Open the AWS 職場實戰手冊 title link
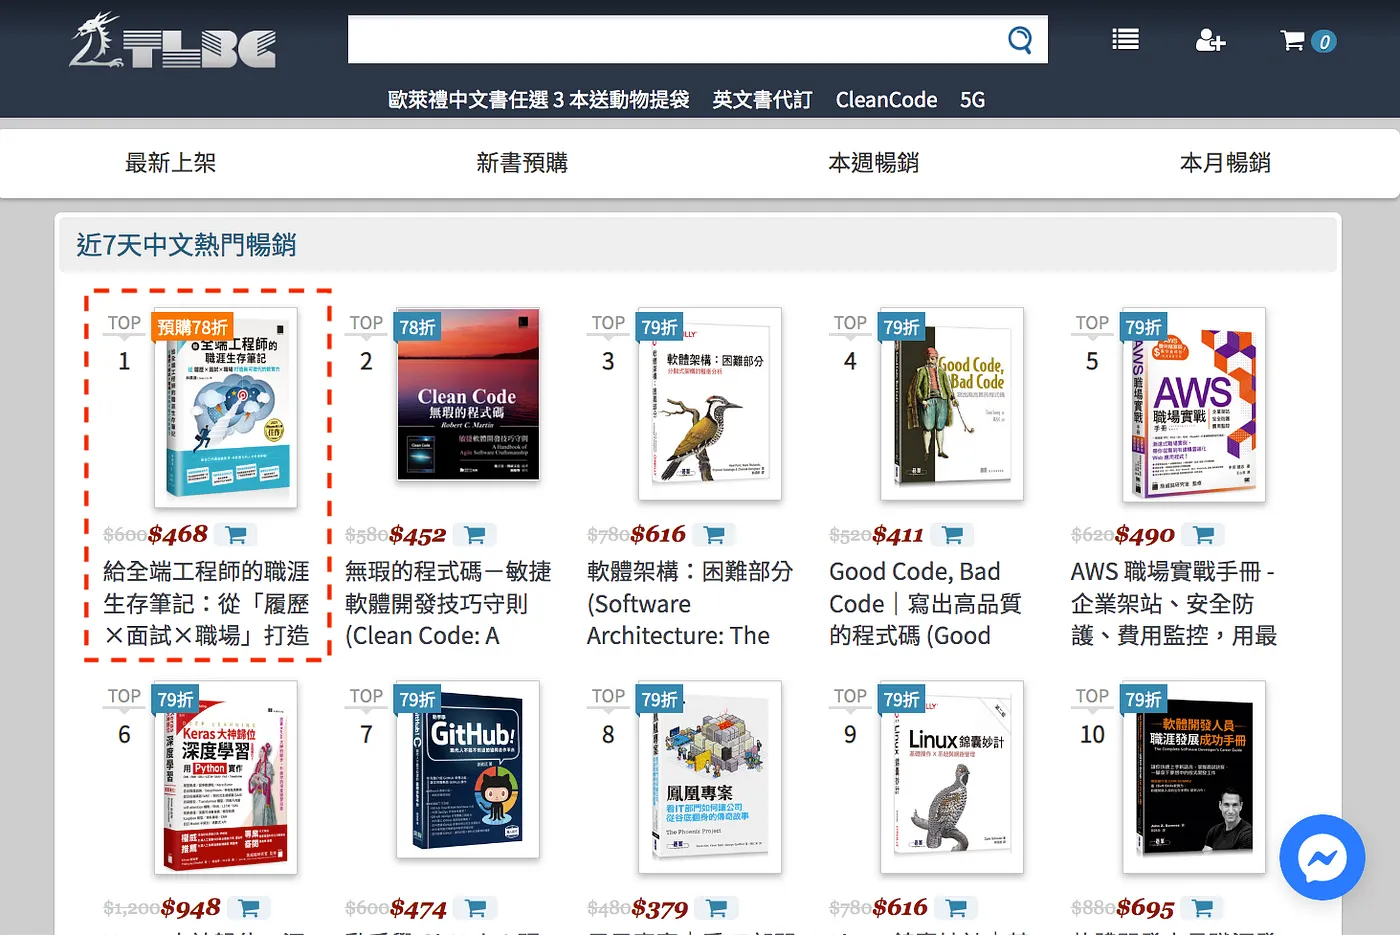The width and height of the screenshot is (1400, 935). 1174,604
